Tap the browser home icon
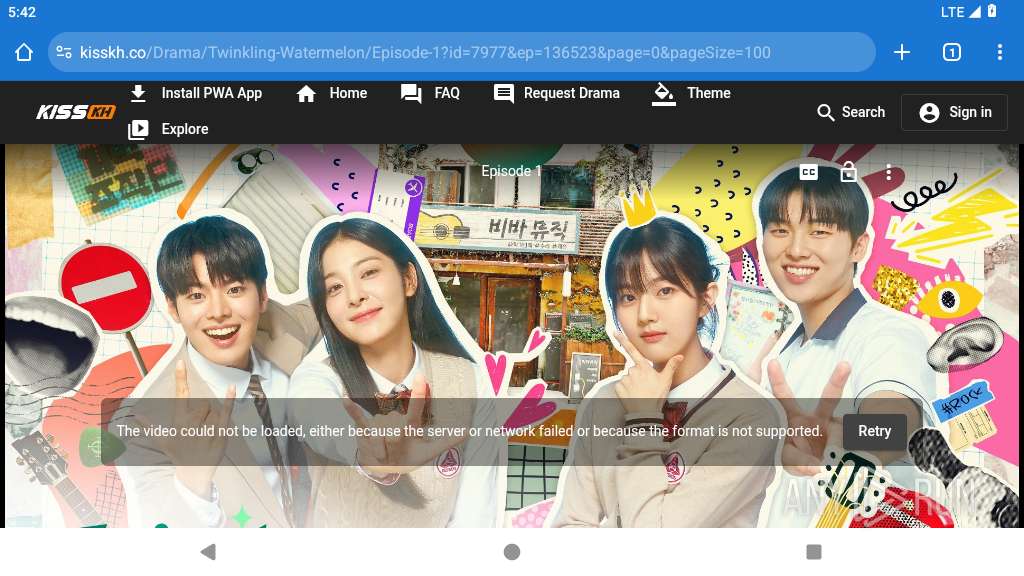Viewport: 1024px width, 576px height. 24,52
